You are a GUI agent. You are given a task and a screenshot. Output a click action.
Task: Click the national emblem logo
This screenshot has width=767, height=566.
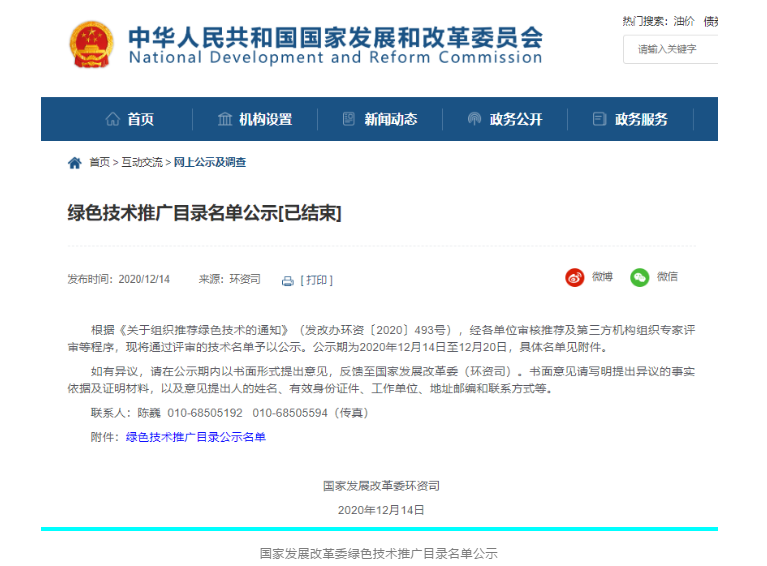point(91,44)
